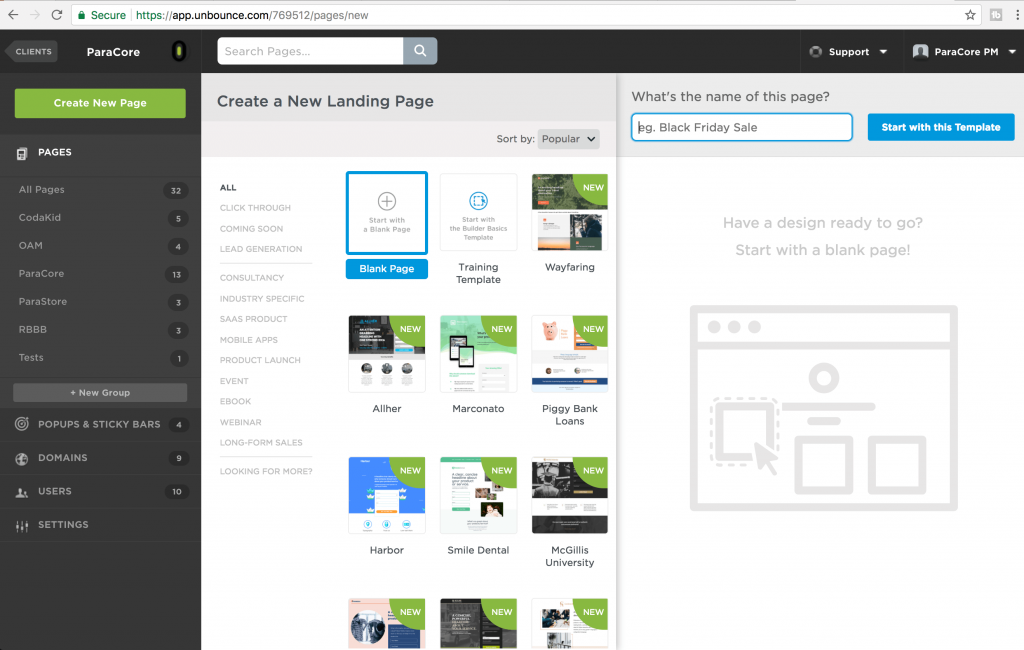Click the browser address bar URL

(x=252, y=15)
